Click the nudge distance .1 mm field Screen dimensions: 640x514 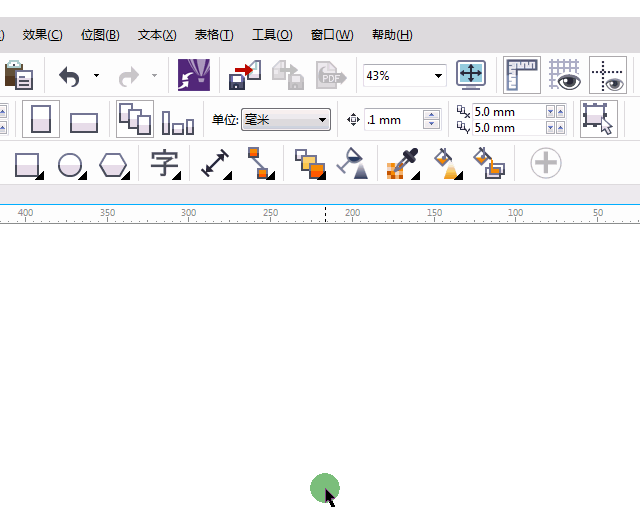(393, 120)
